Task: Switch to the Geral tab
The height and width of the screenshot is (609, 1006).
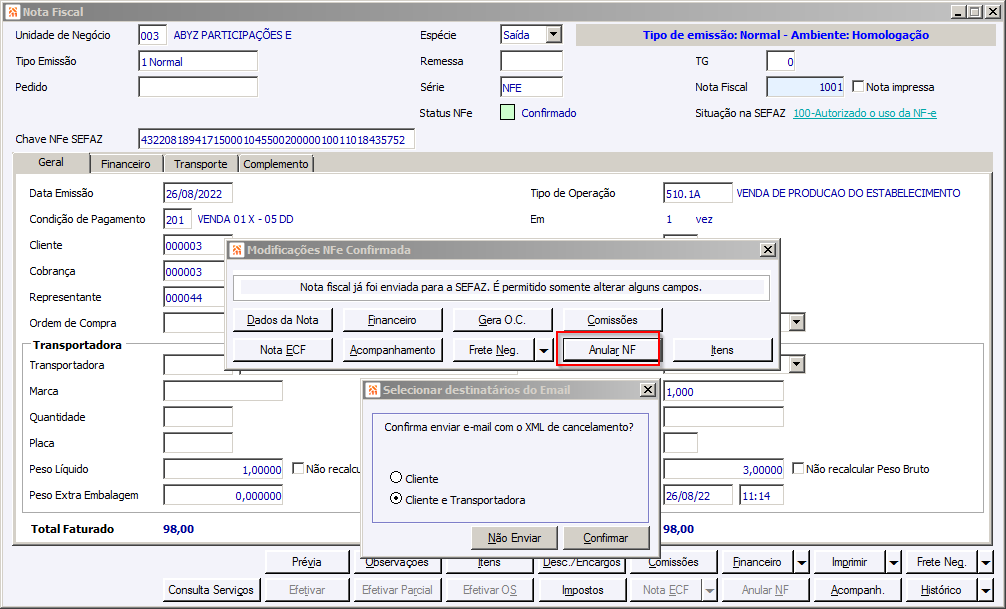Action: coord(51,162)
